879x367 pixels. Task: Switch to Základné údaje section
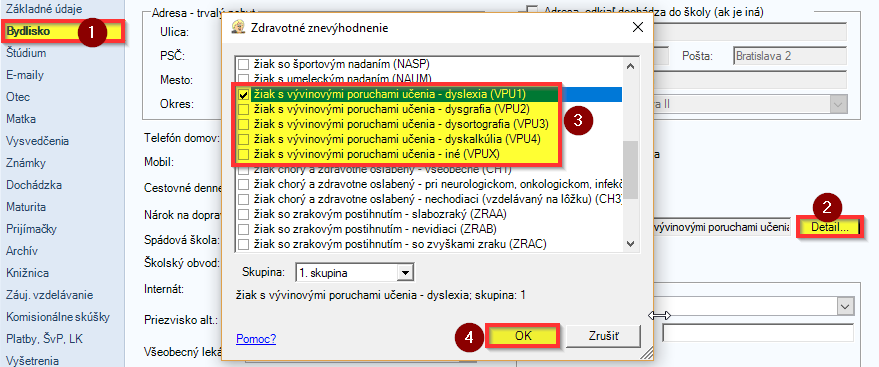coord(44,9)
